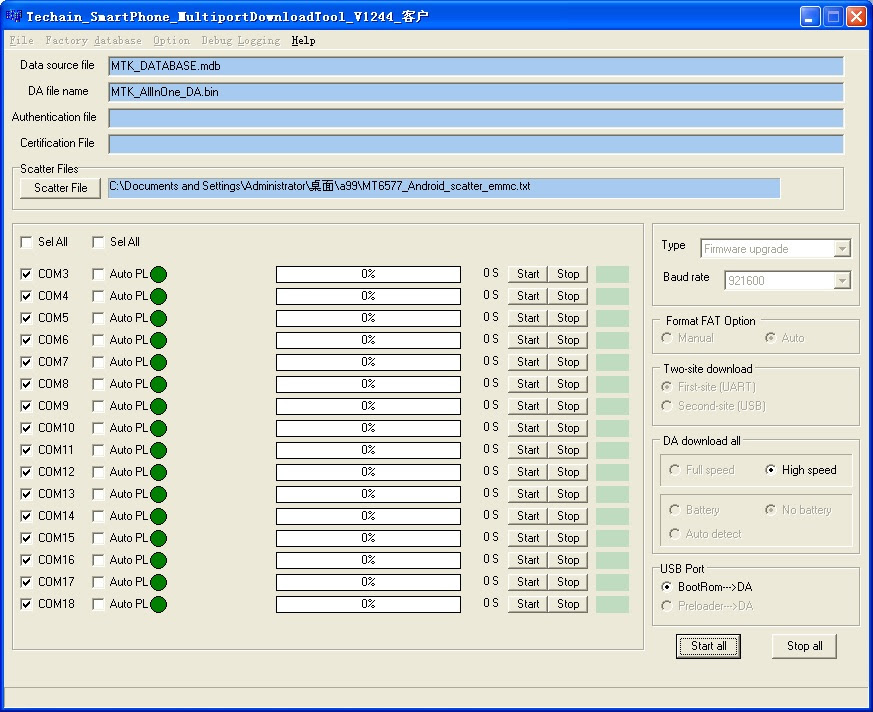Start download on COM8 row
This screenshot has height=712, width=873.
(528, 384)
